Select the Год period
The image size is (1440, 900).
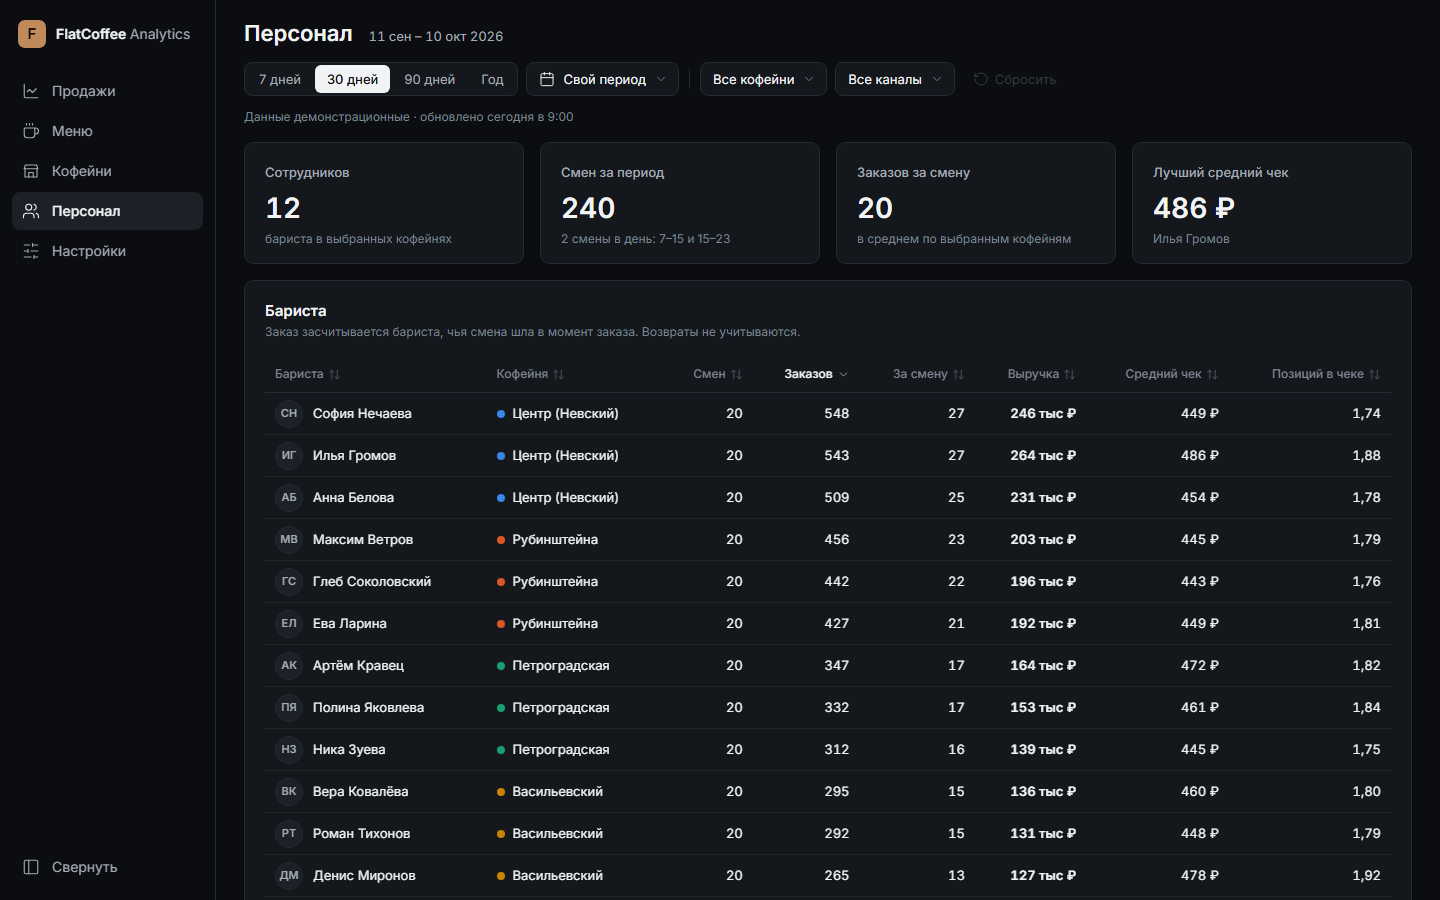[492, 79]
